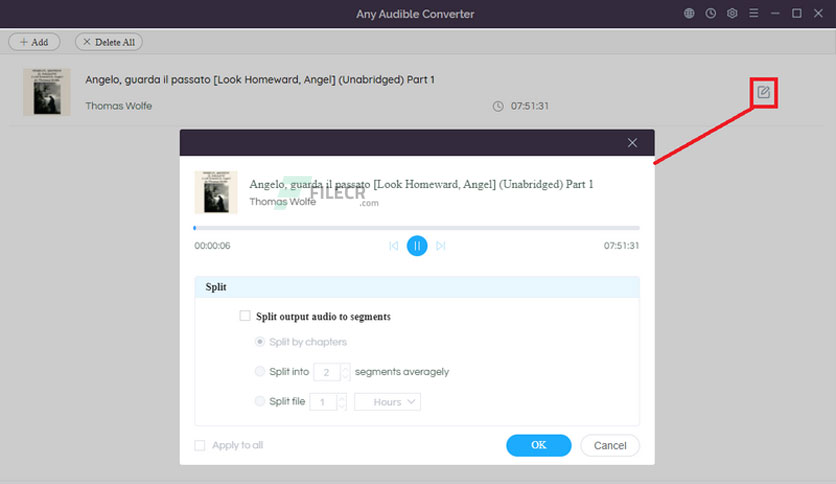Screen dimensions: 836x484
Task: Click the segments count input field
Action: pos(327,372)
